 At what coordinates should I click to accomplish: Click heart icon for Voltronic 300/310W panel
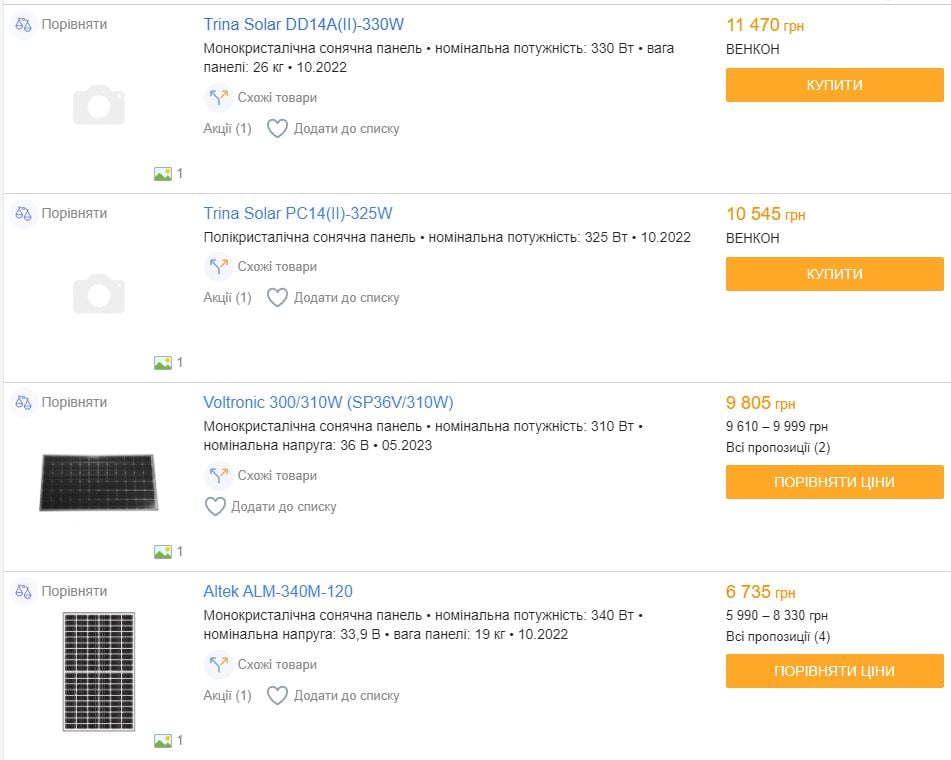click(x=215, y=507)
